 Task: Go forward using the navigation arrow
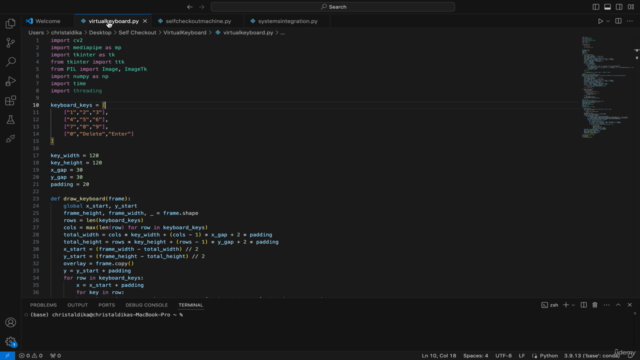pos(202,7)
